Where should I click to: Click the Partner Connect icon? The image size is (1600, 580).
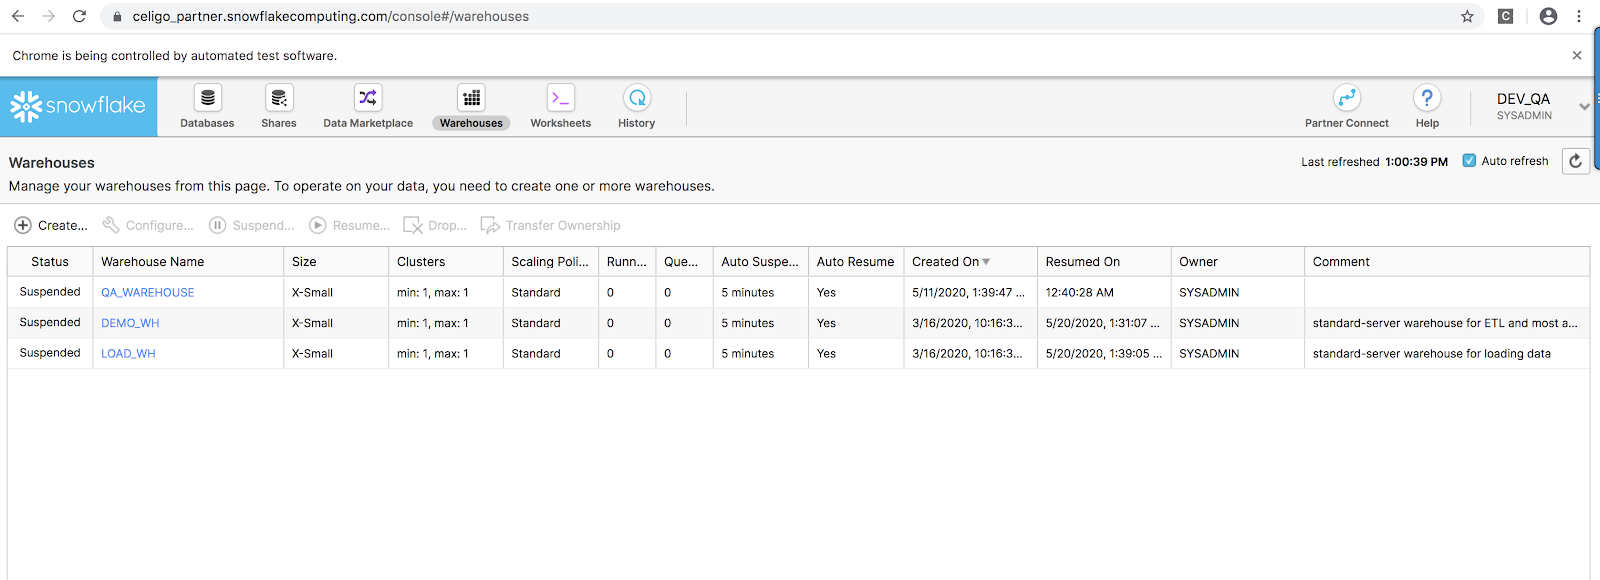tap(1347, 98)
